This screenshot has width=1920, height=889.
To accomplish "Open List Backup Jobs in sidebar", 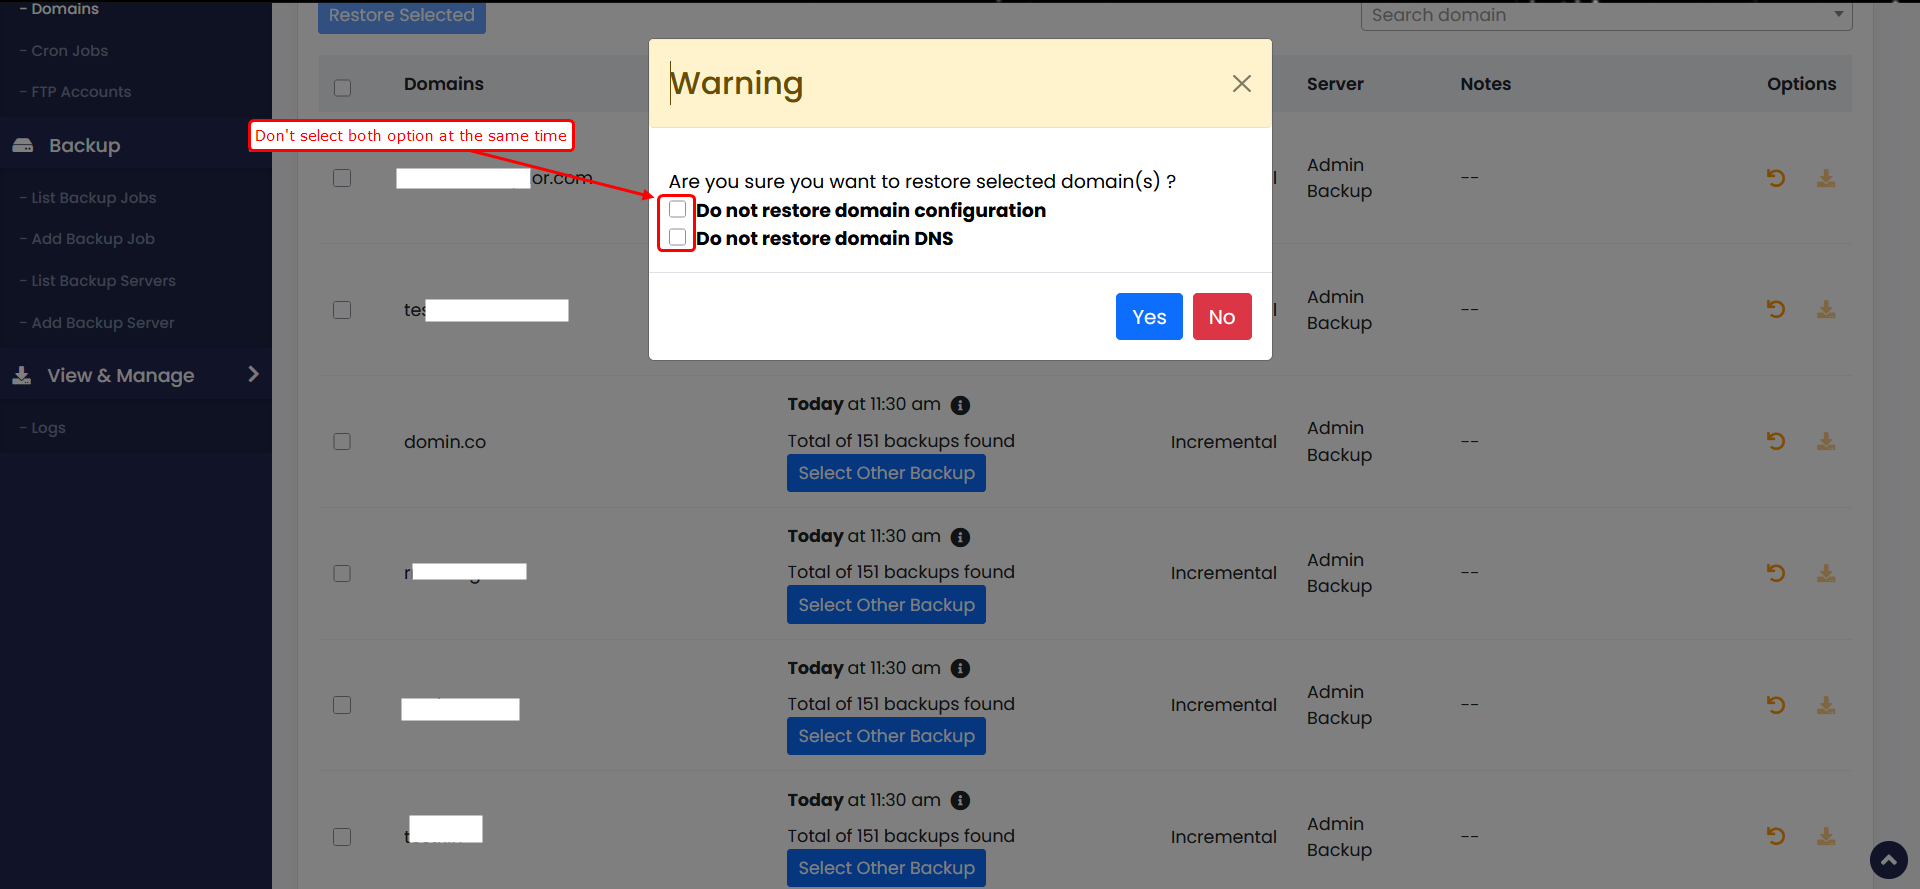I will coord(94,198).
